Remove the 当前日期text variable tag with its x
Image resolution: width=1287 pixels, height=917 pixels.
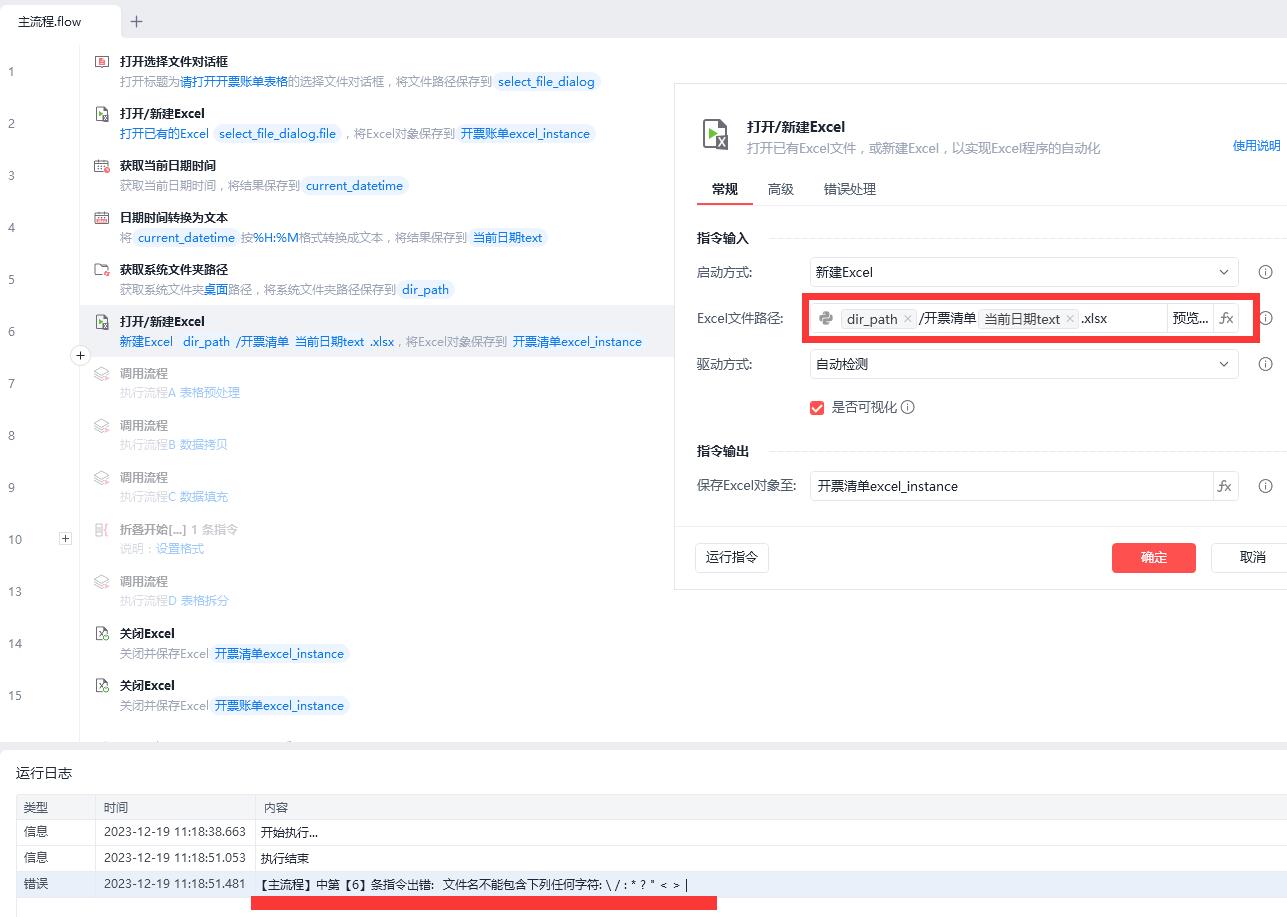(1070, 319)
